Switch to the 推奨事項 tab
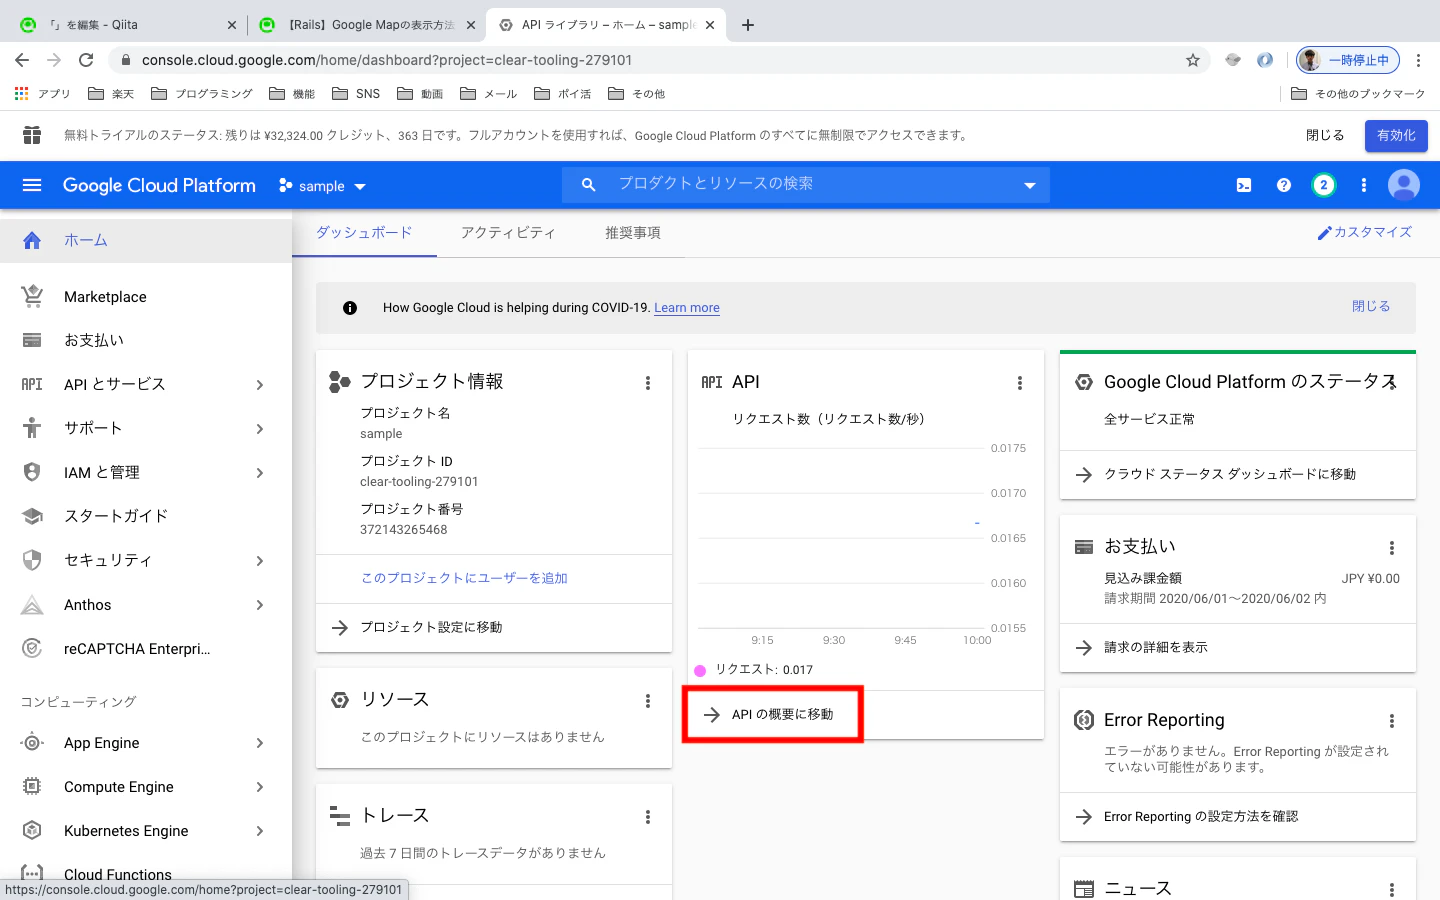Viewport: 1440px width, 900px height. [x=633, y=233]
